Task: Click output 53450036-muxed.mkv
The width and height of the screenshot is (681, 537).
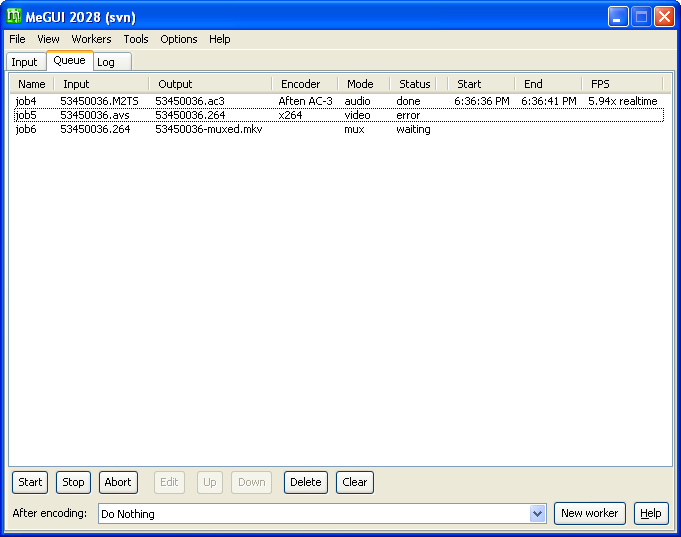Action: 208,129
